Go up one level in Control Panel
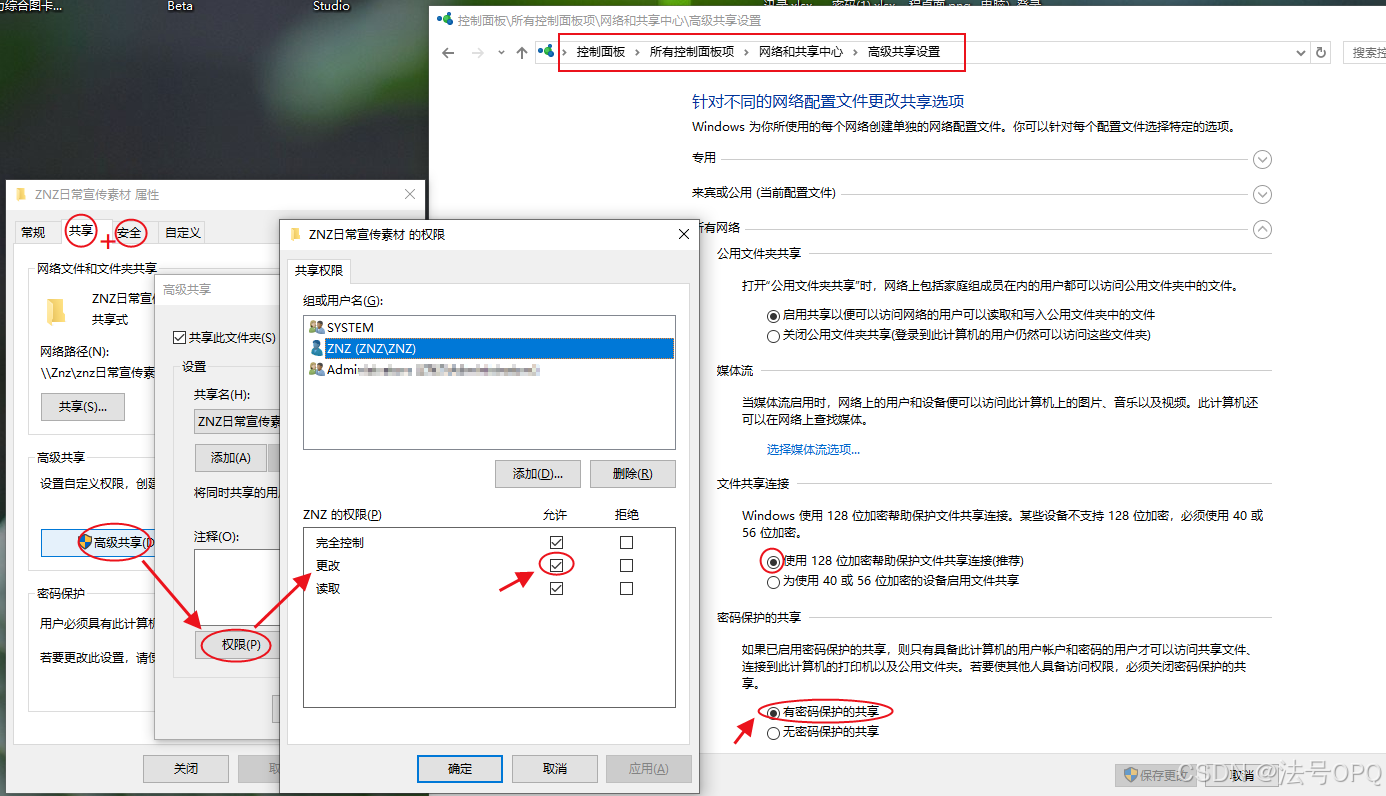Image resolution: width=1386 pixels, height=796 pixels. pos(521,53)
